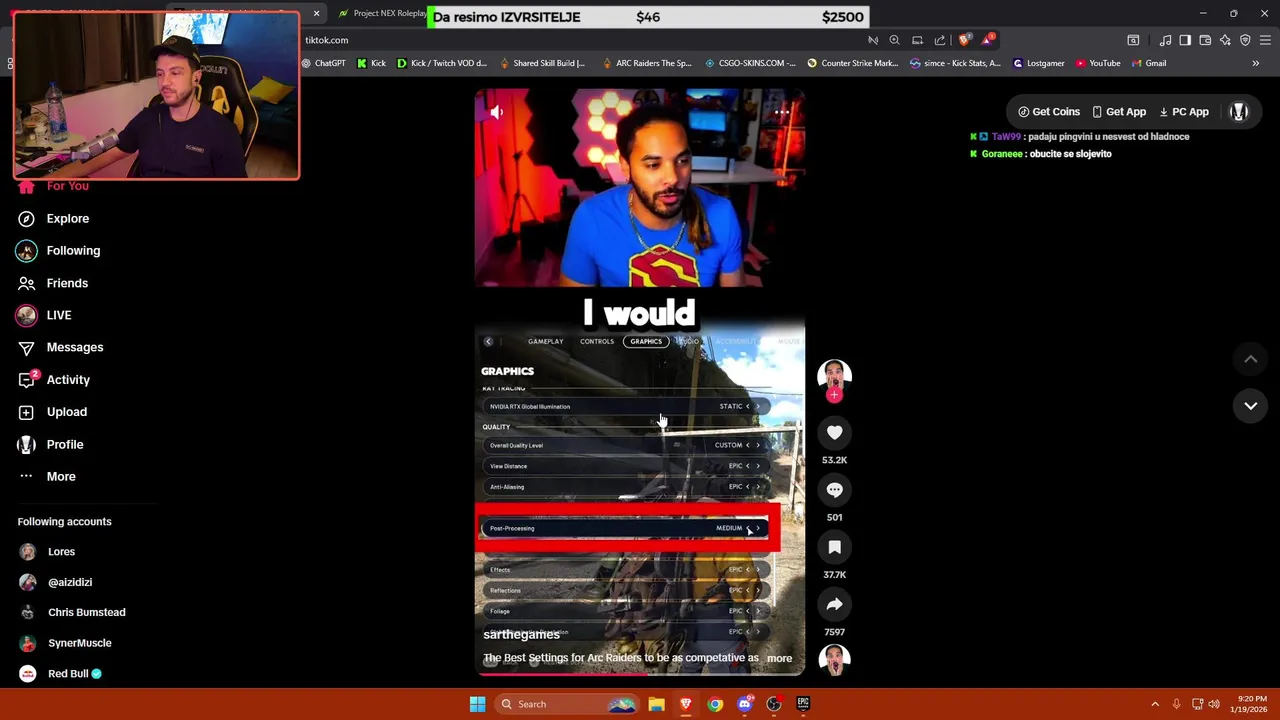Click the PC App download button
Image resolution: width=1280 pixels, height=720 pixels.
(x=1184, y=112)
